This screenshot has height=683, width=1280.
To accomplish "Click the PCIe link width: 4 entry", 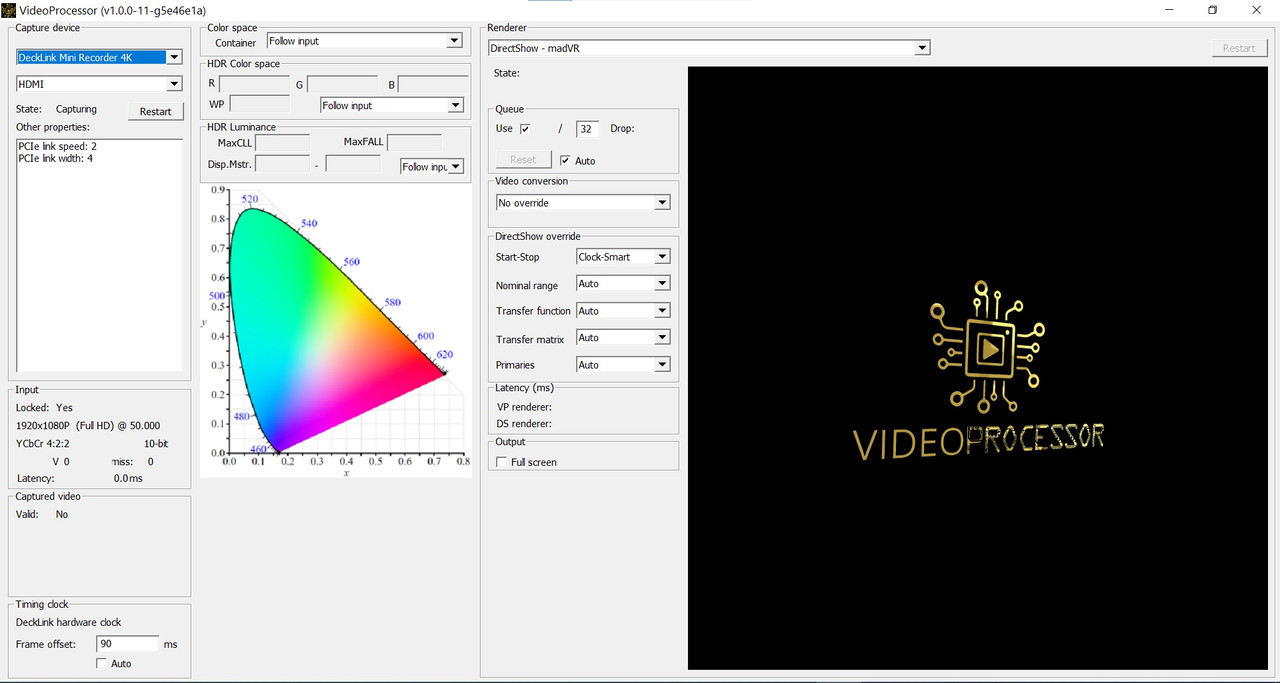I will [x=56, y=158].
